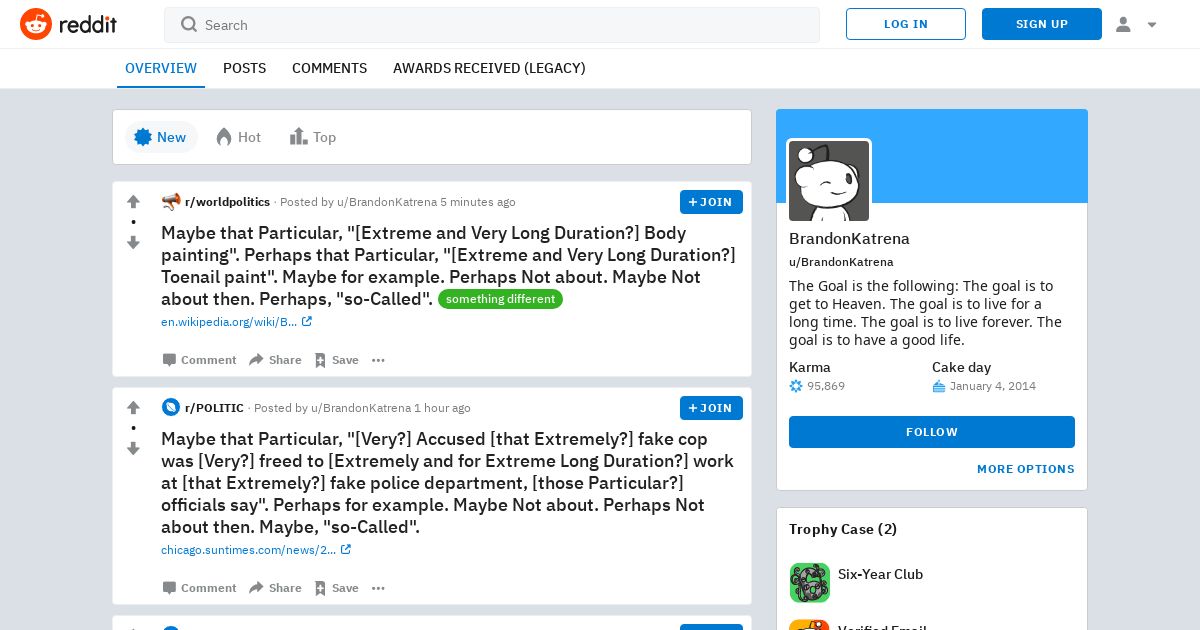Open the en.wikipedia.org external link

236,322
